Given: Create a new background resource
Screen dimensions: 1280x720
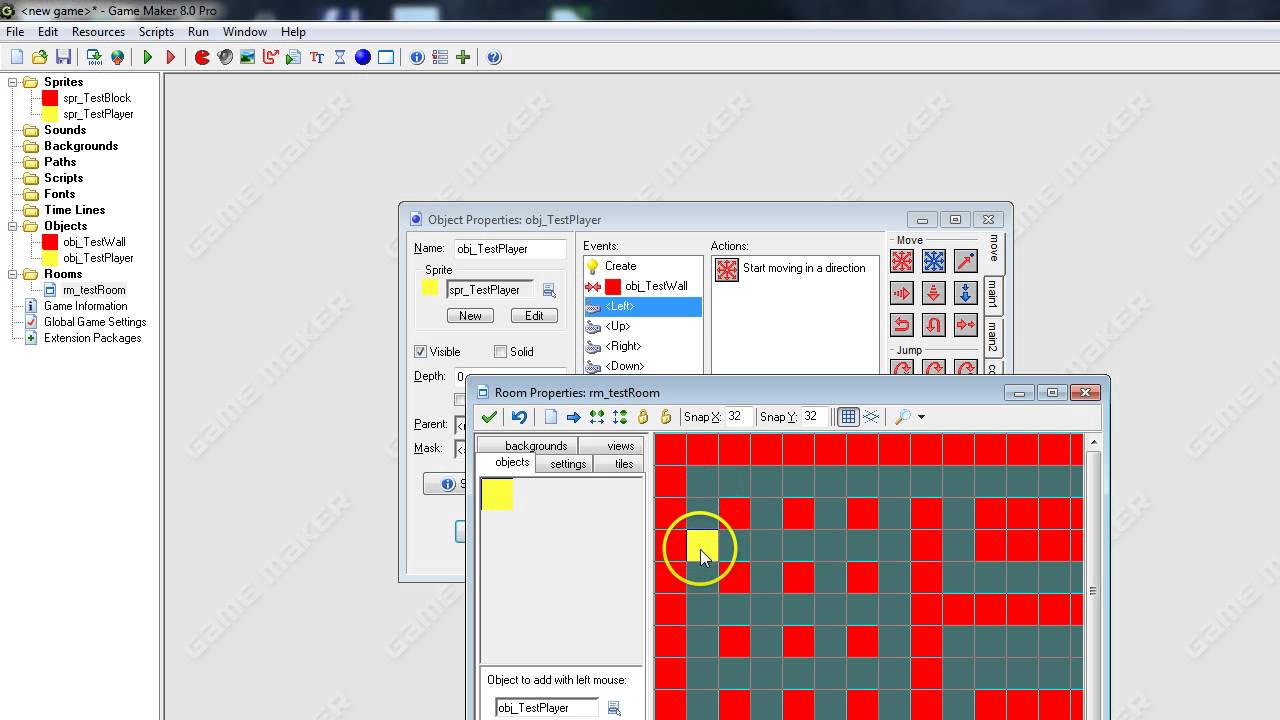Looking at the screenshot, I should point(248,57).
